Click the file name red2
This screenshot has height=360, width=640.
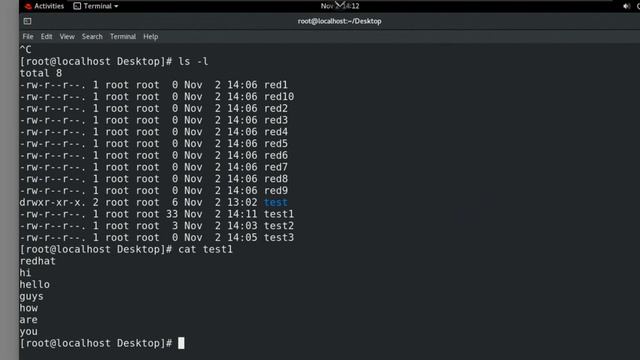[276, 109]
